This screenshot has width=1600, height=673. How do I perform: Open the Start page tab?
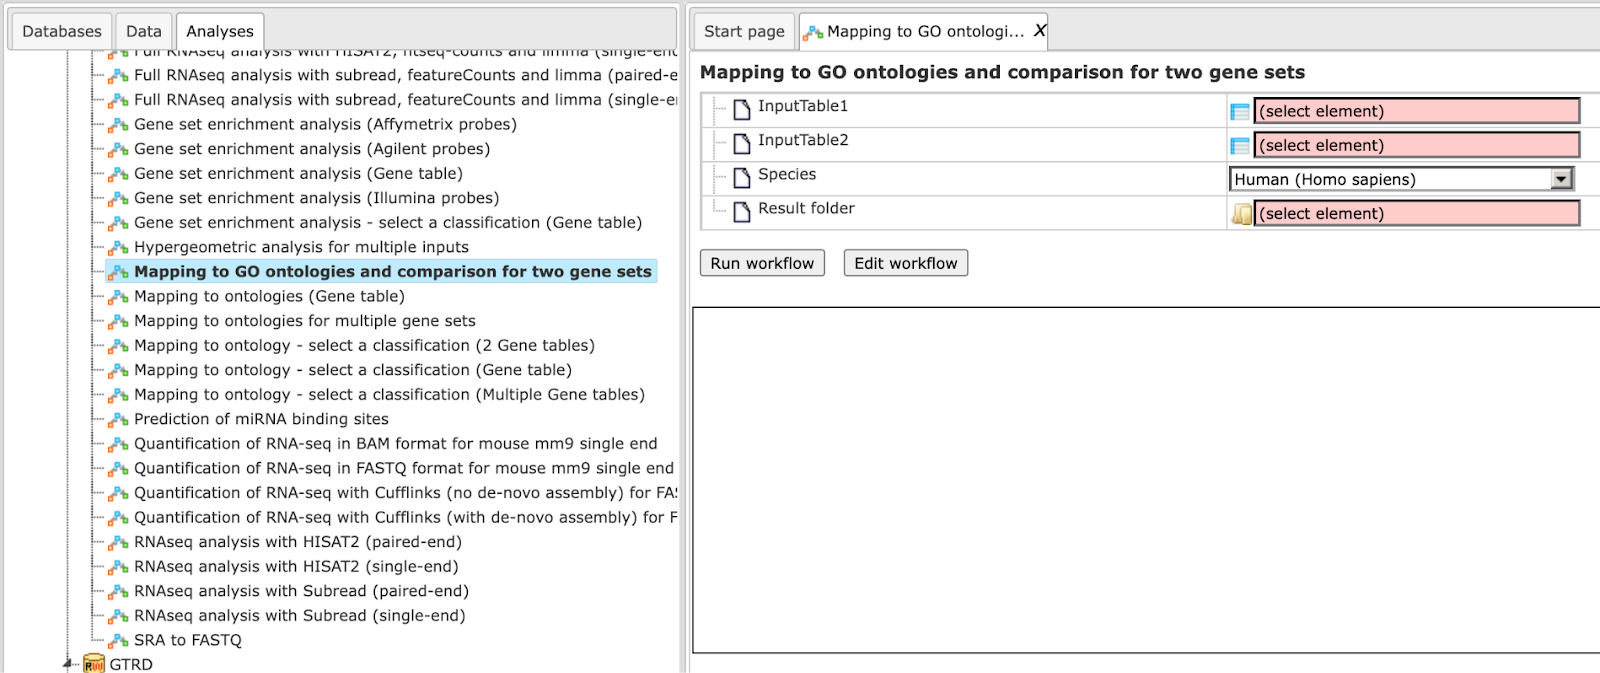tap(744, 32)
